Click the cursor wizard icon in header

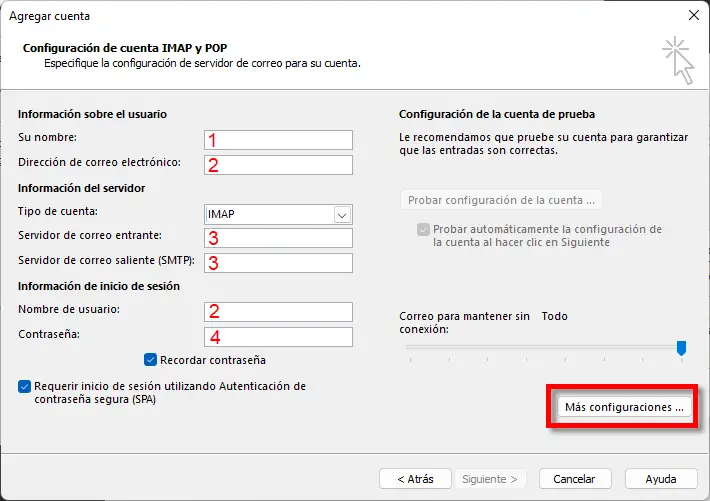(x=678, y=60)
